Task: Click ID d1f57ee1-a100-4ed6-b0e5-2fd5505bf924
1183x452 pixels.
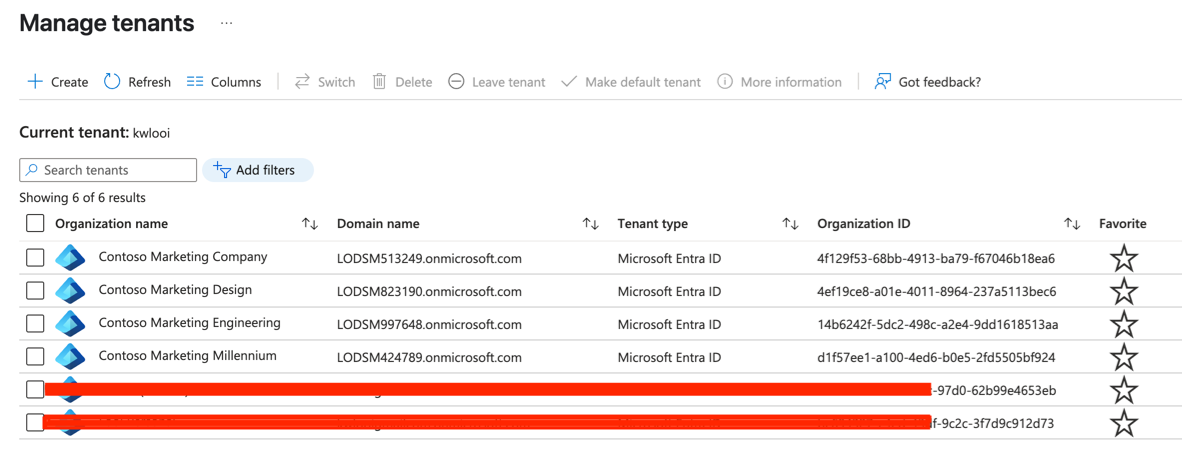Action: coord(936,358)
